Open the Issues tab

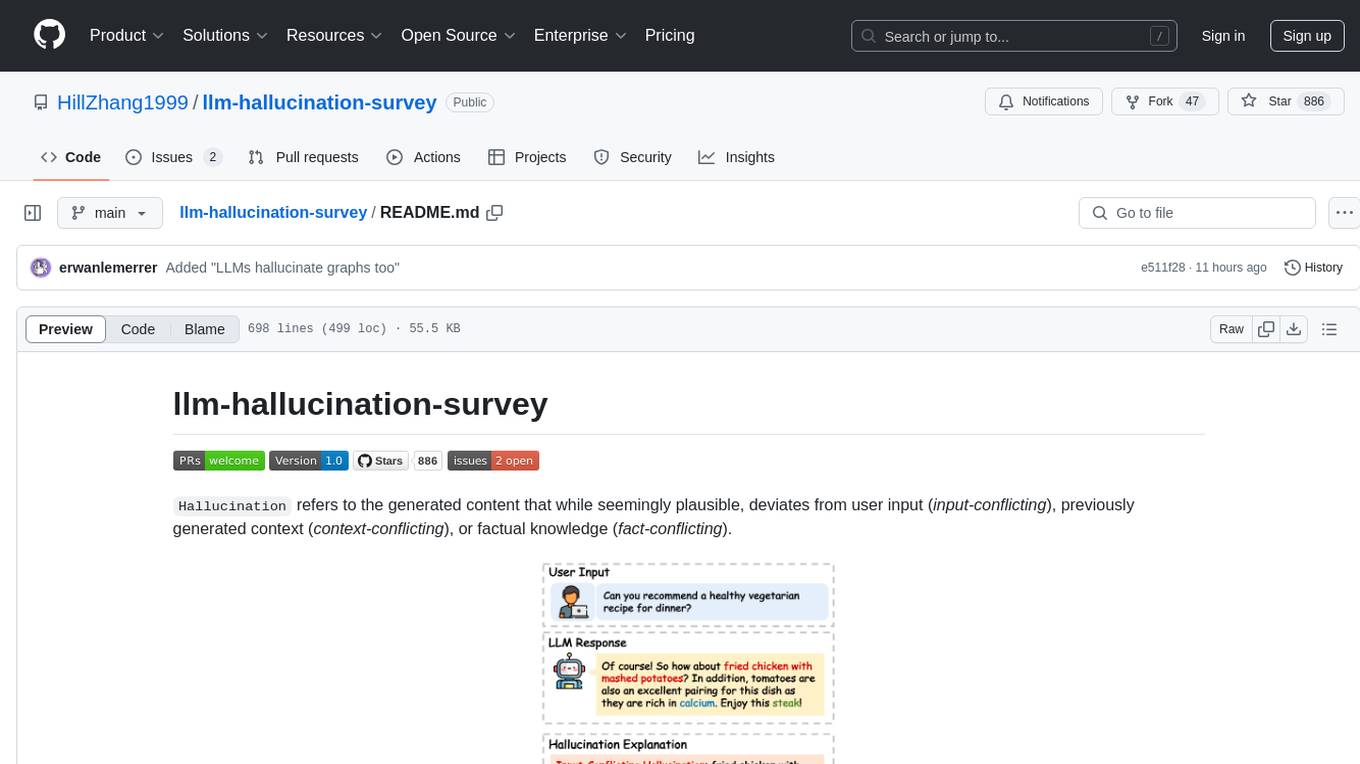(173, 157)
